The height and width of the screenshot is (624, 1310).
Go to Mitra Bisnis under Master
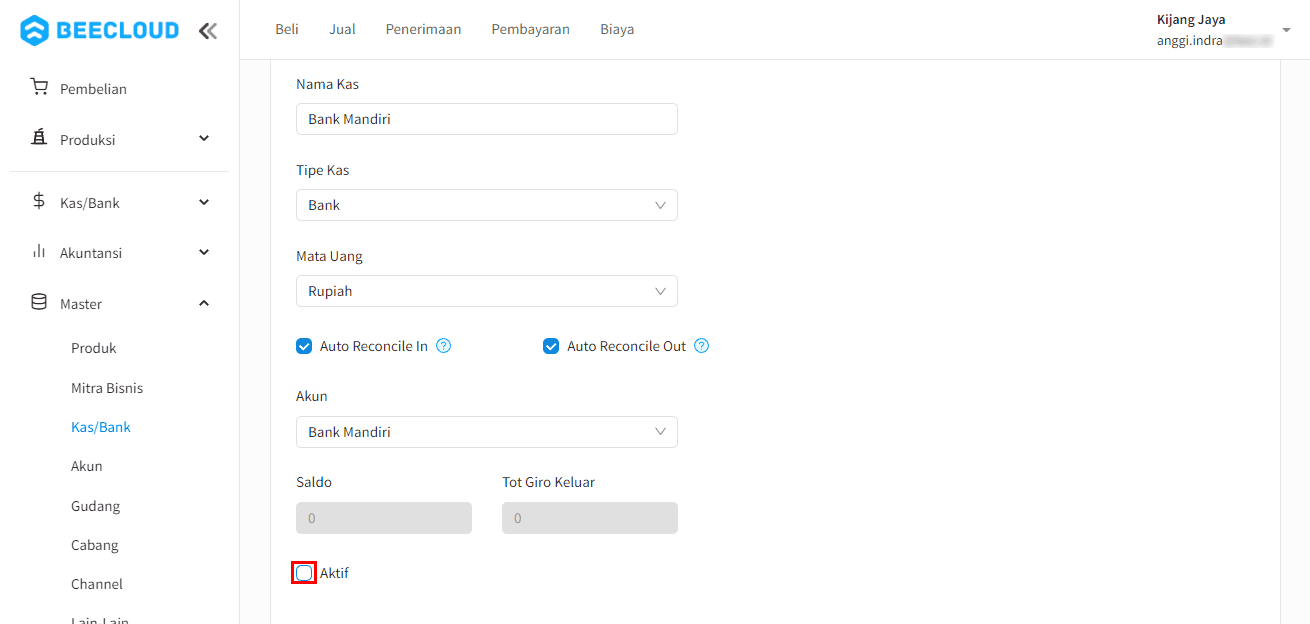[x=107, y=388]
